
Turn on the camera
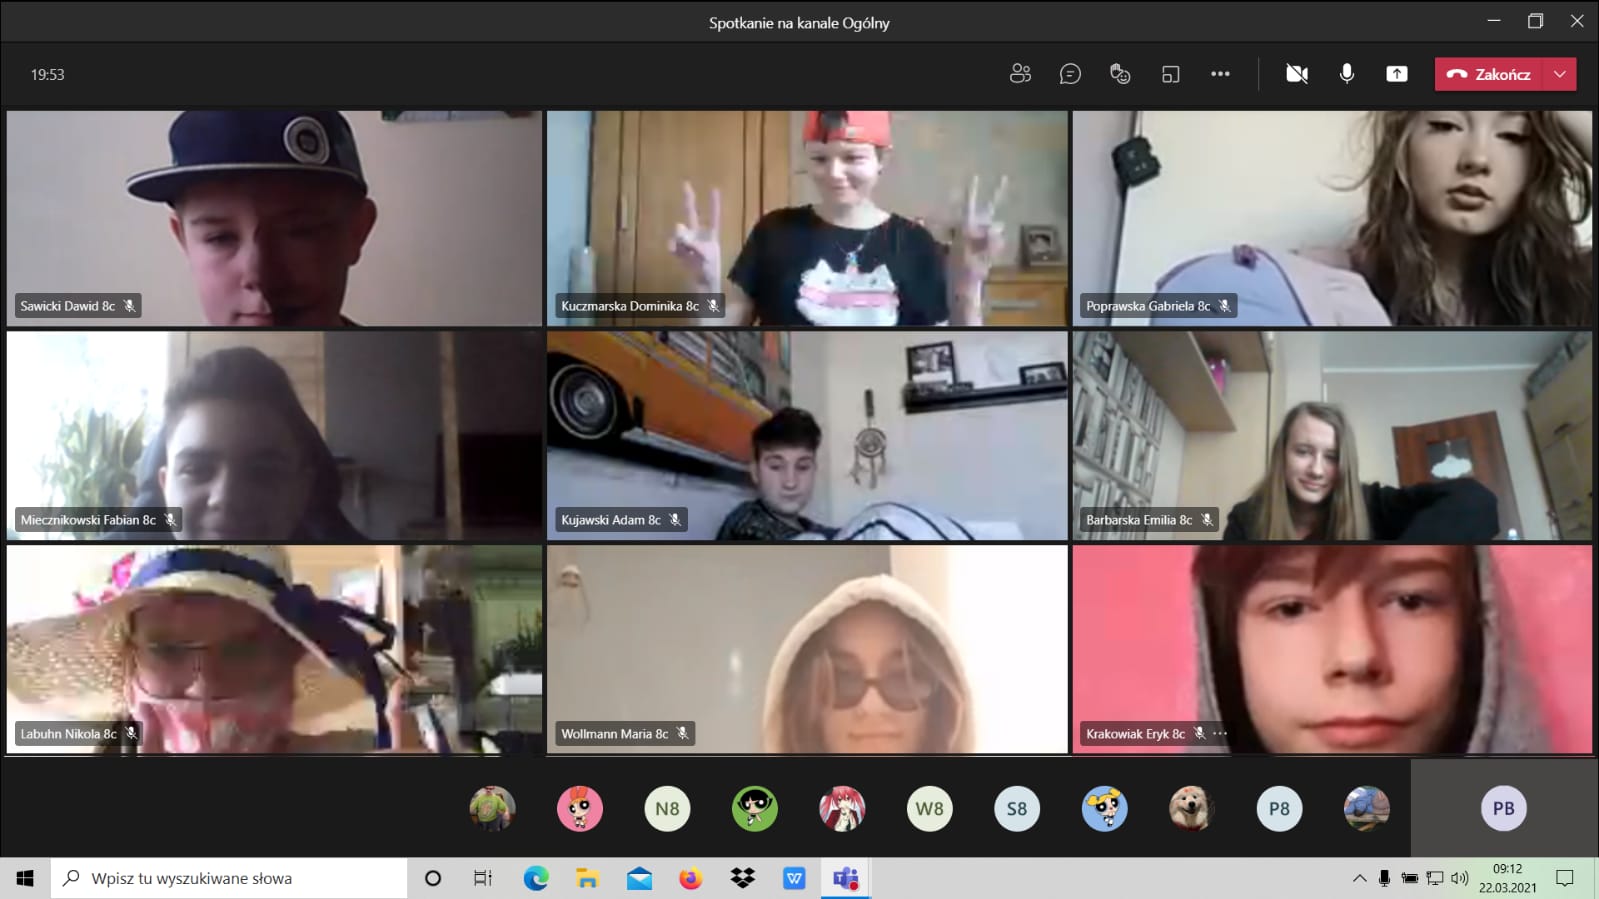(1297, 74)
